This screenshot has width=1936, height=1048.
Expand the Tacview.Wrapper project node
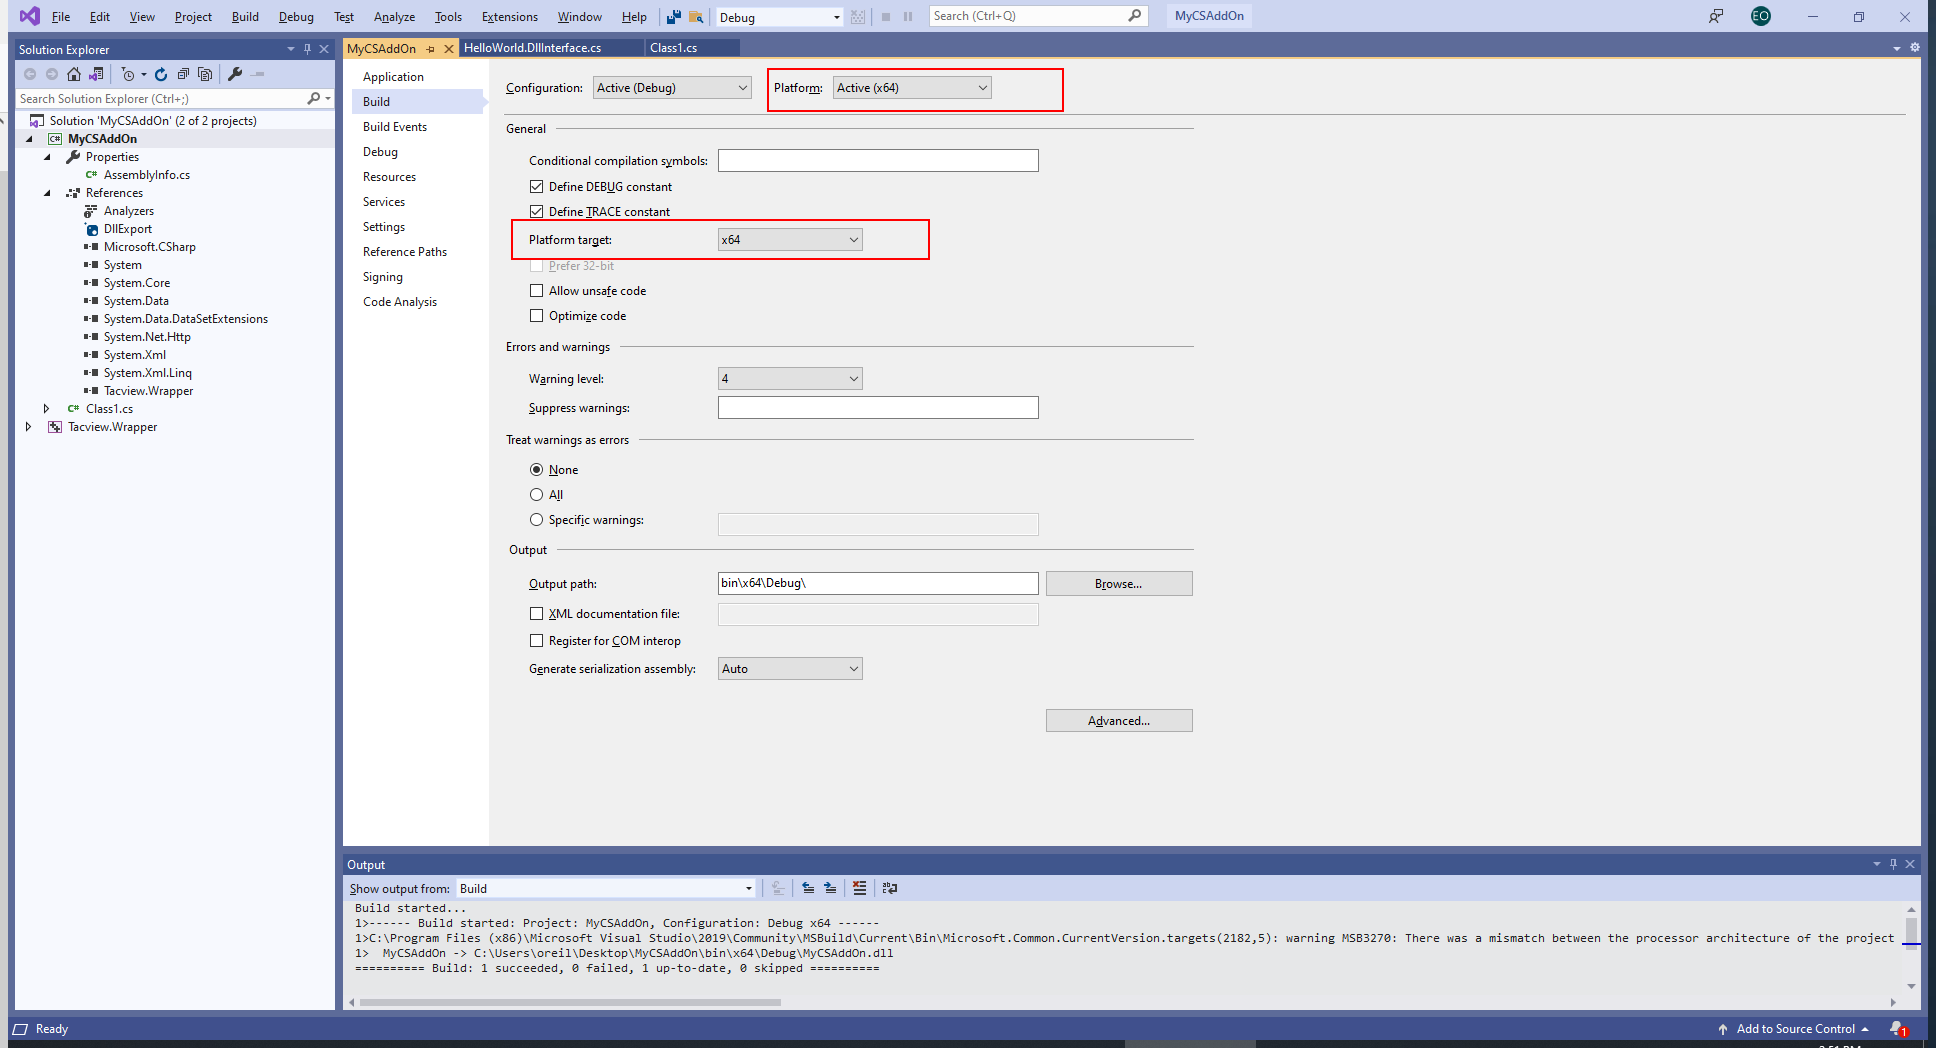point(28,427)
